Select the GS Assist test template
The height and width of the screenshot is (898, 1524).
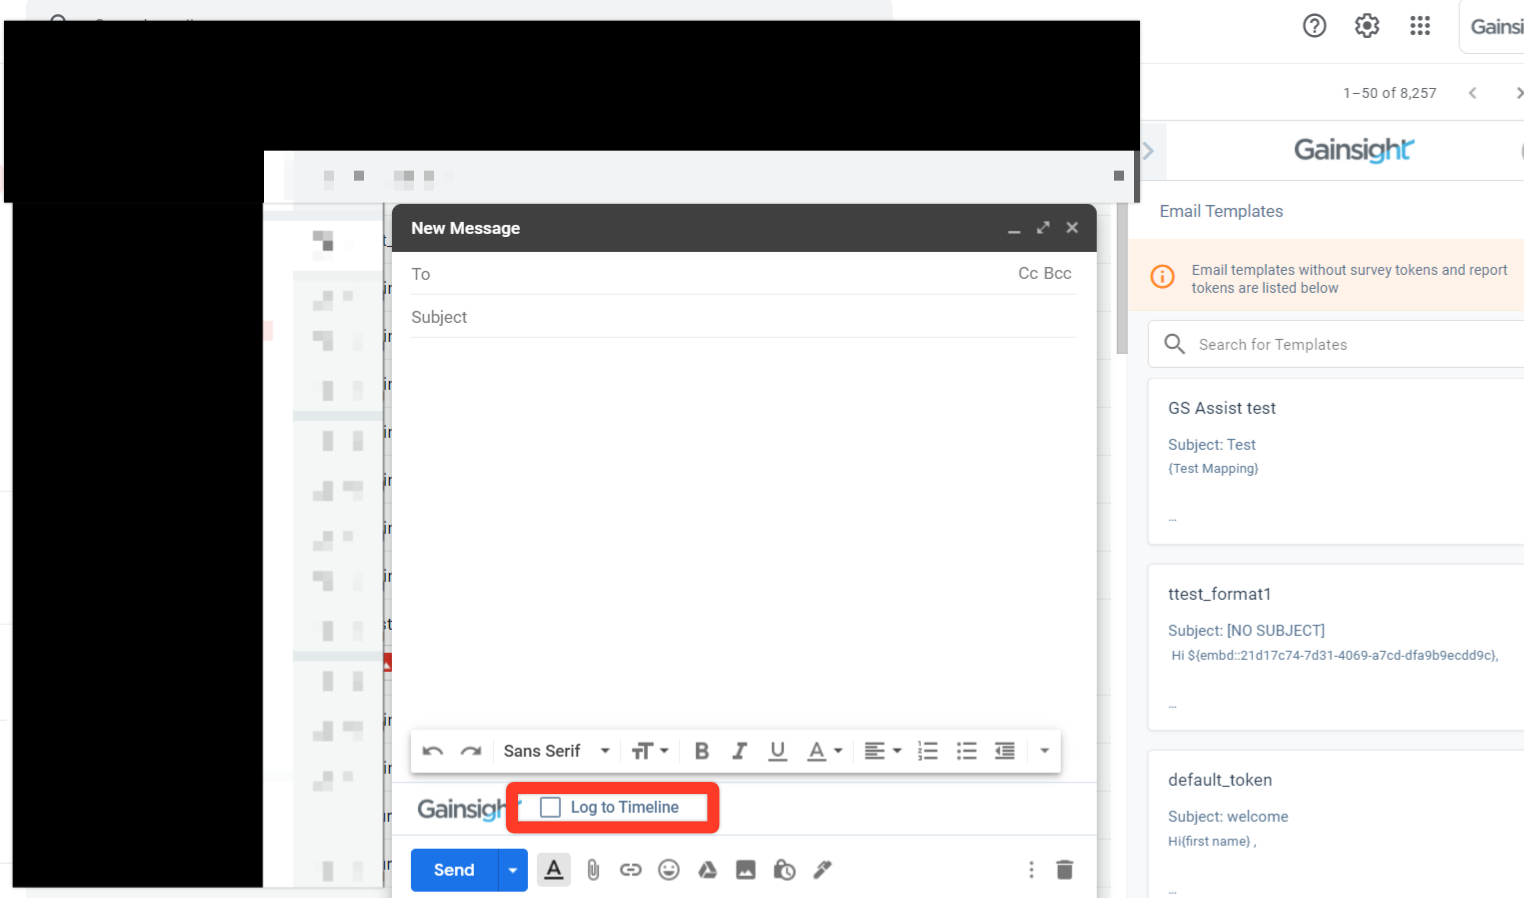pos(1336,462)
